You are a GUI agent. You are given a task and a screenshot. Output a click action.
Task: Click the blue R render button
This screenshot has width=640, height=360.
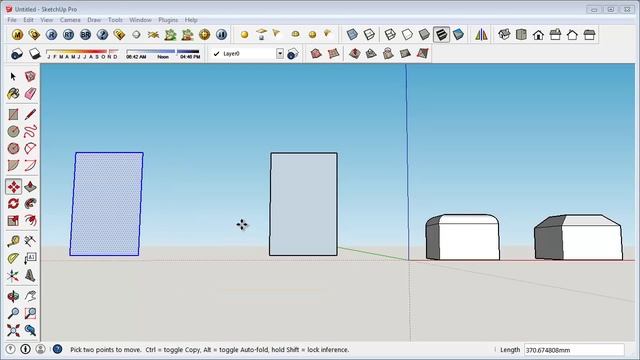point(51,35)
